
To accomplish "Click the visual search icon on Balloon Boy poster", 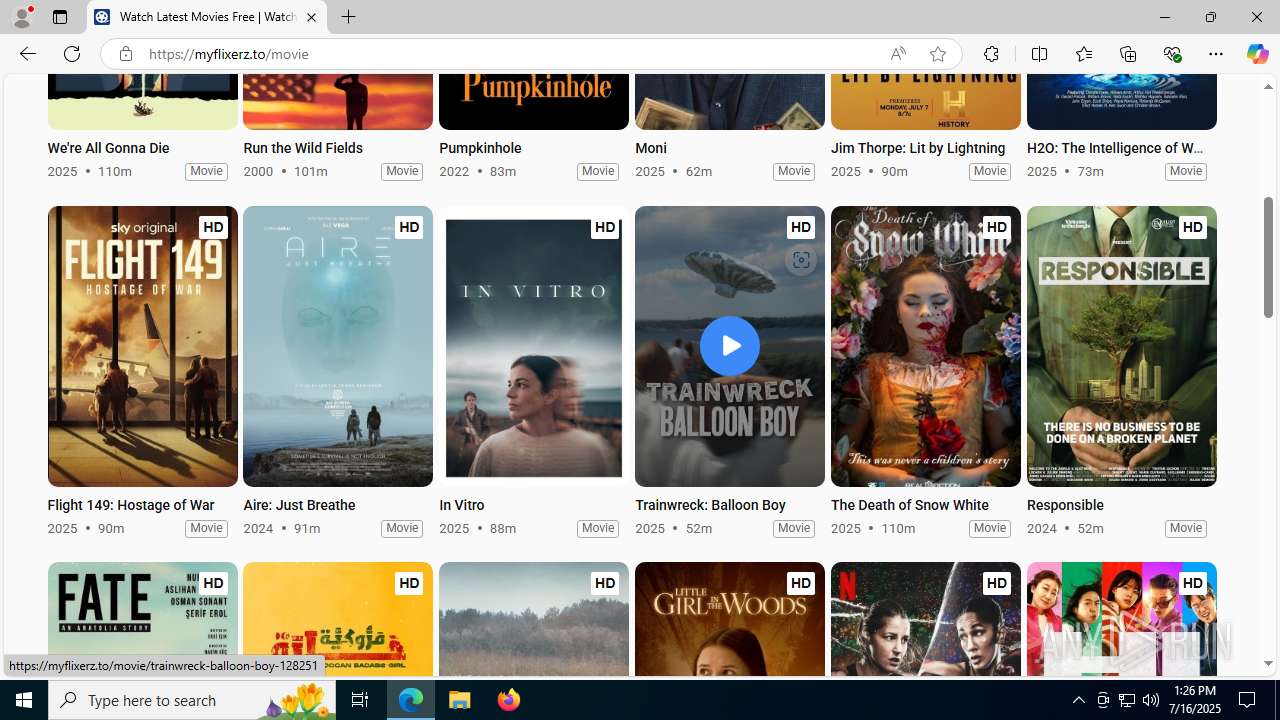I will tap(801, 260).
